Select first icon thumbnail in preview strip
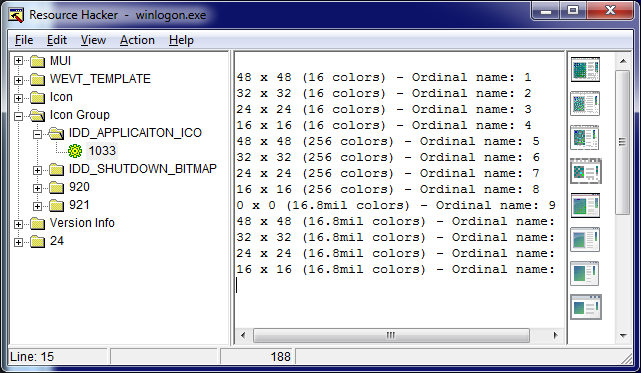Image resolution: width=641 pixels, height=373 pixels. pos(585,70)
